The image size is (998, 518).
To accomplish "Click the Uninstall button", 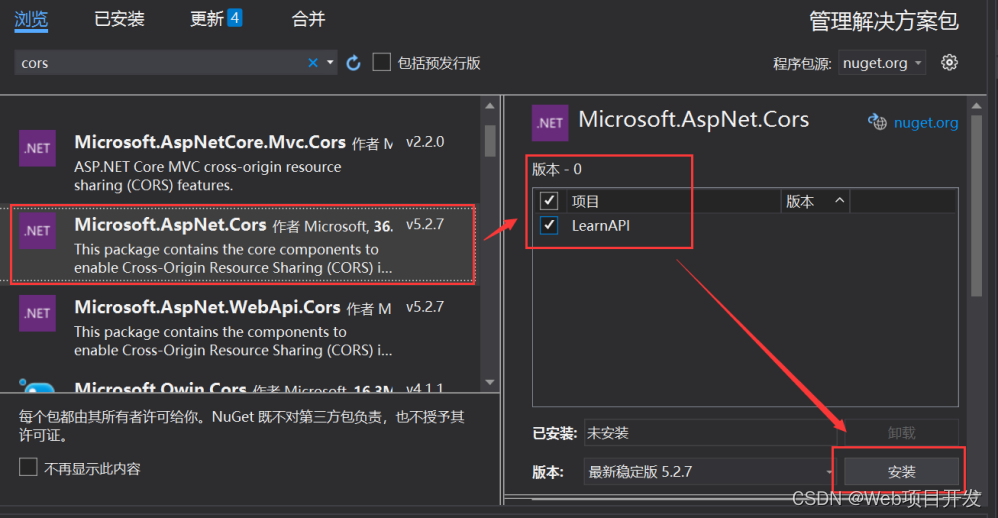I will tap(901, 433).
